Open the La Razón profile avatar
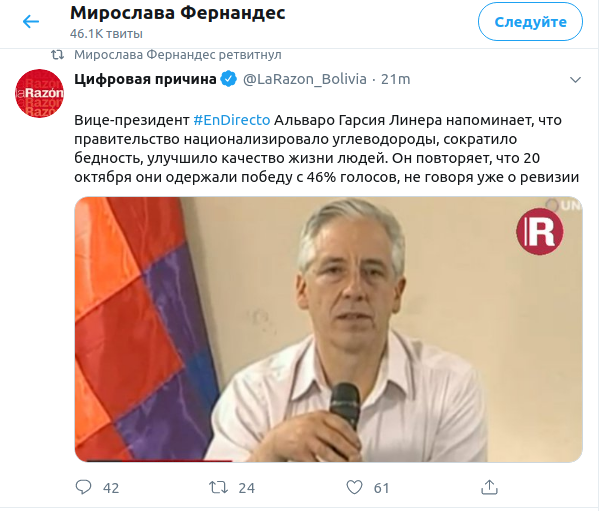Screen dimensions: 600x511 pos(39,93)
